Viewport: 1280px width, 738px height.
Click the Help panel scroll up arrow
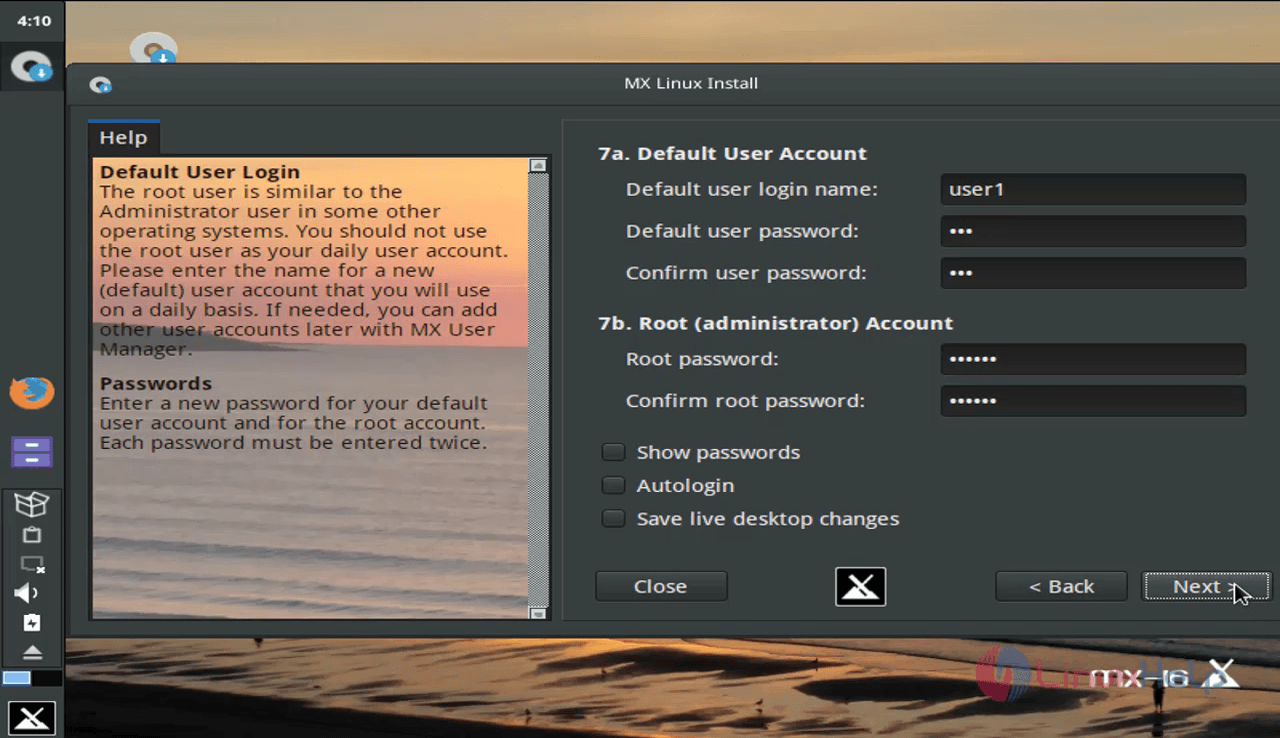(538, 165)
